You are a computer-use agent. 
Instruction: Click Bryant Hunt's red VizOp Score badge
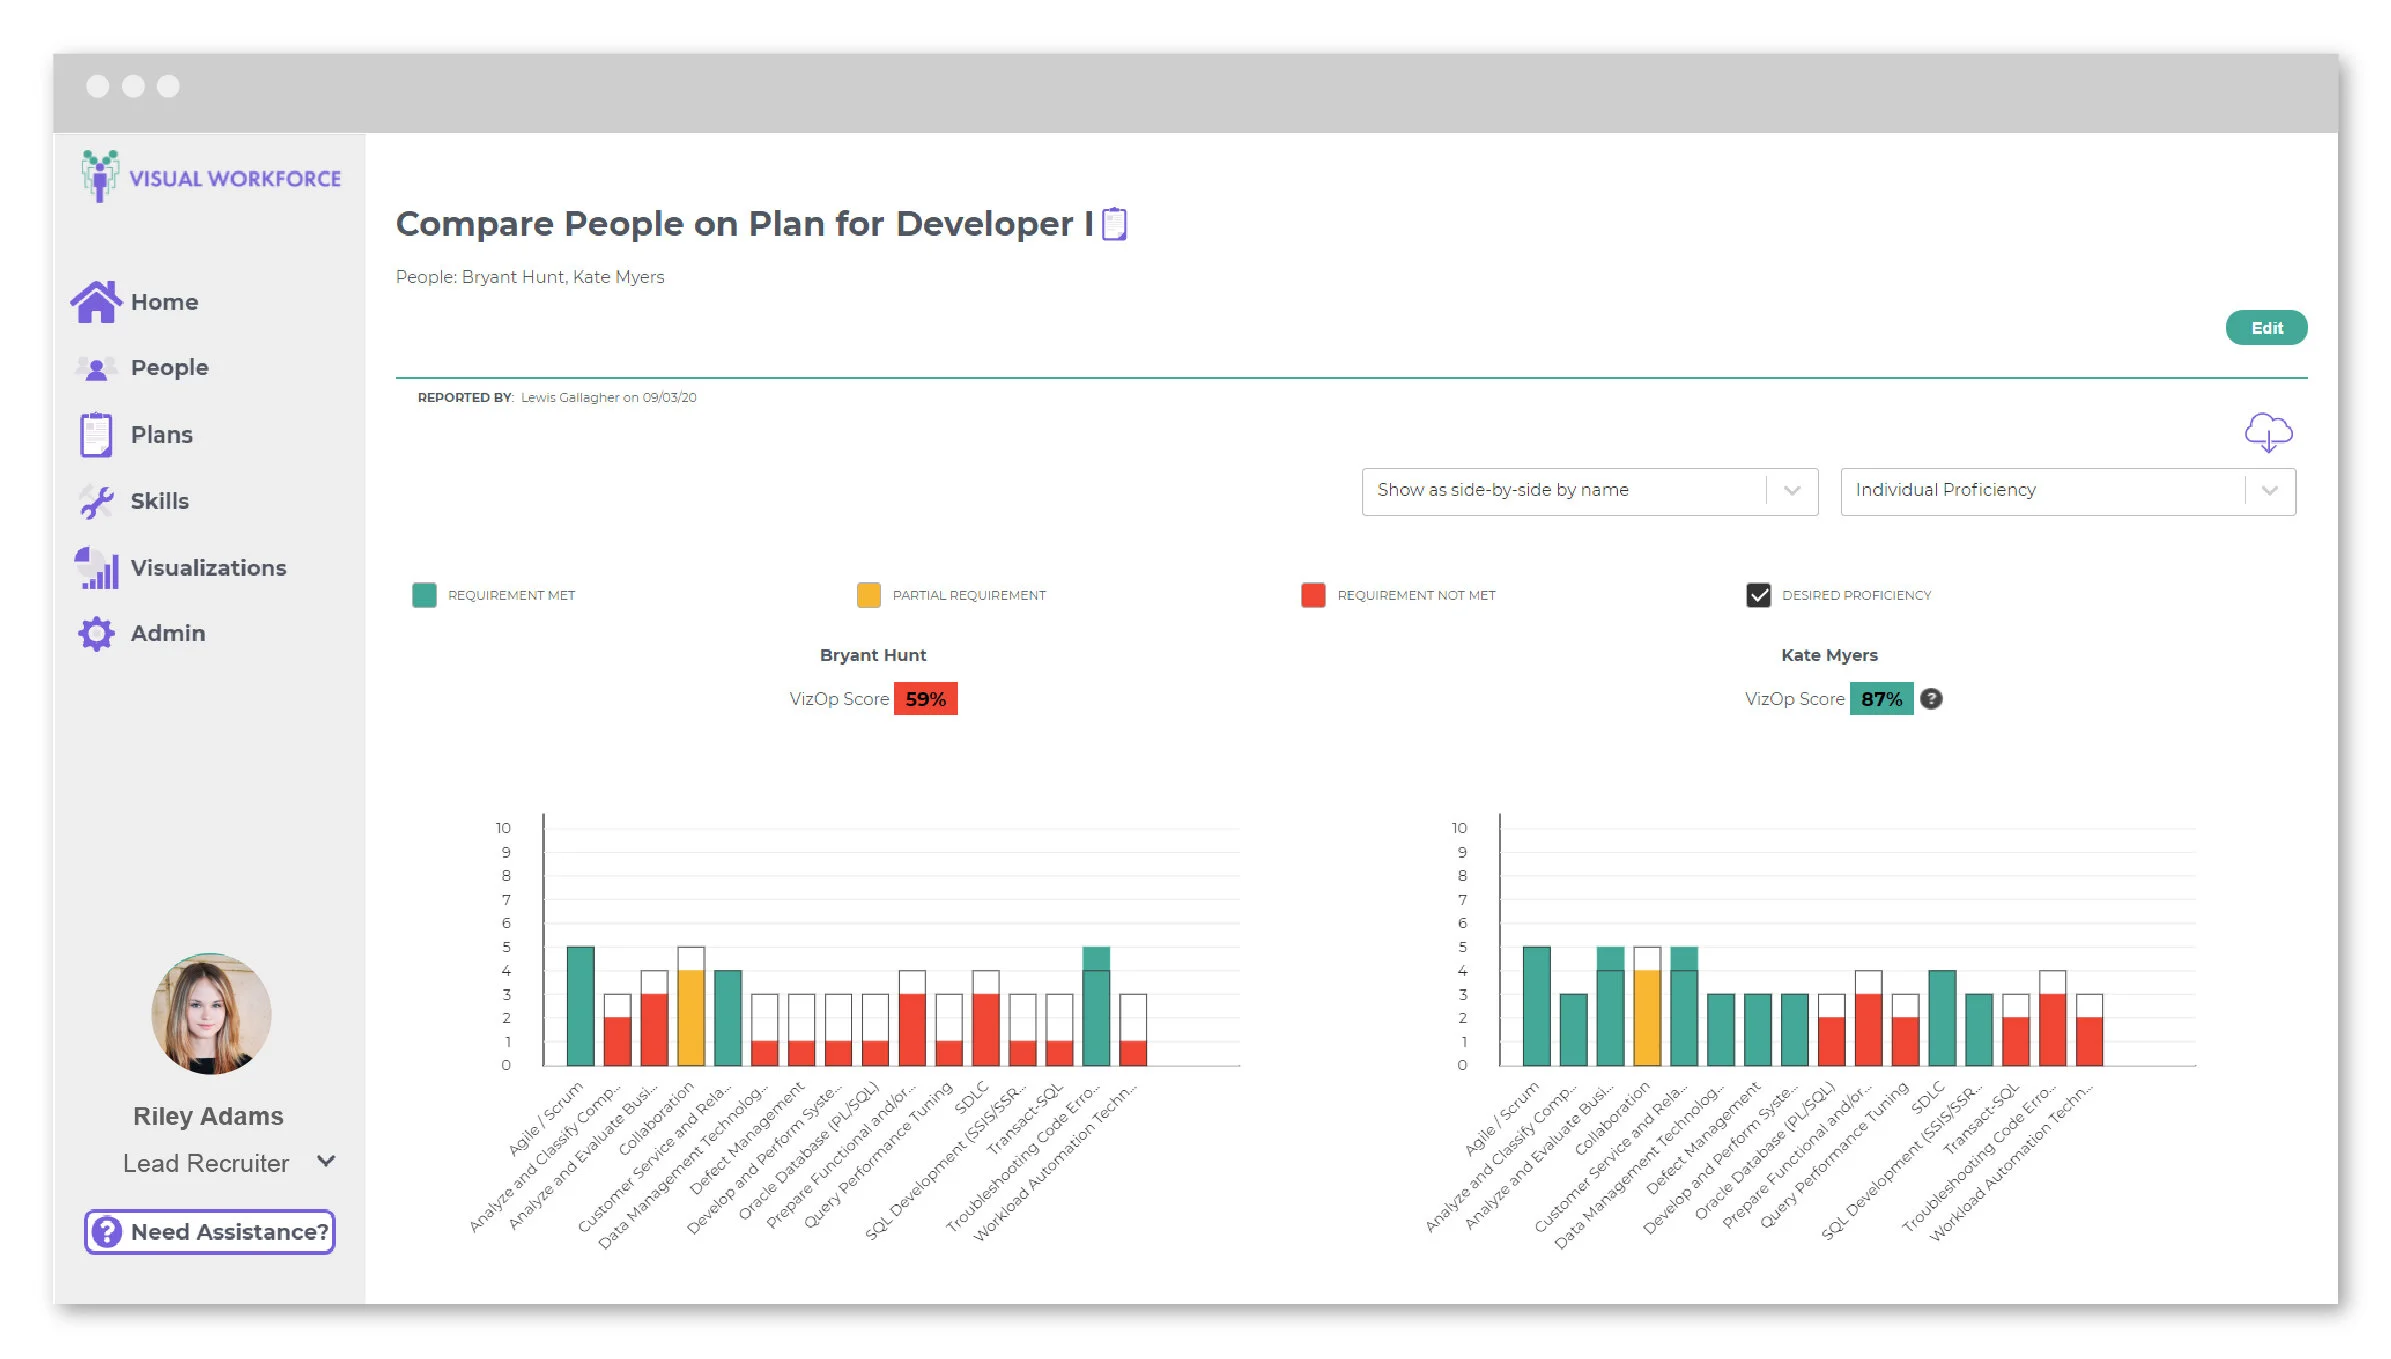coord(925,699)
